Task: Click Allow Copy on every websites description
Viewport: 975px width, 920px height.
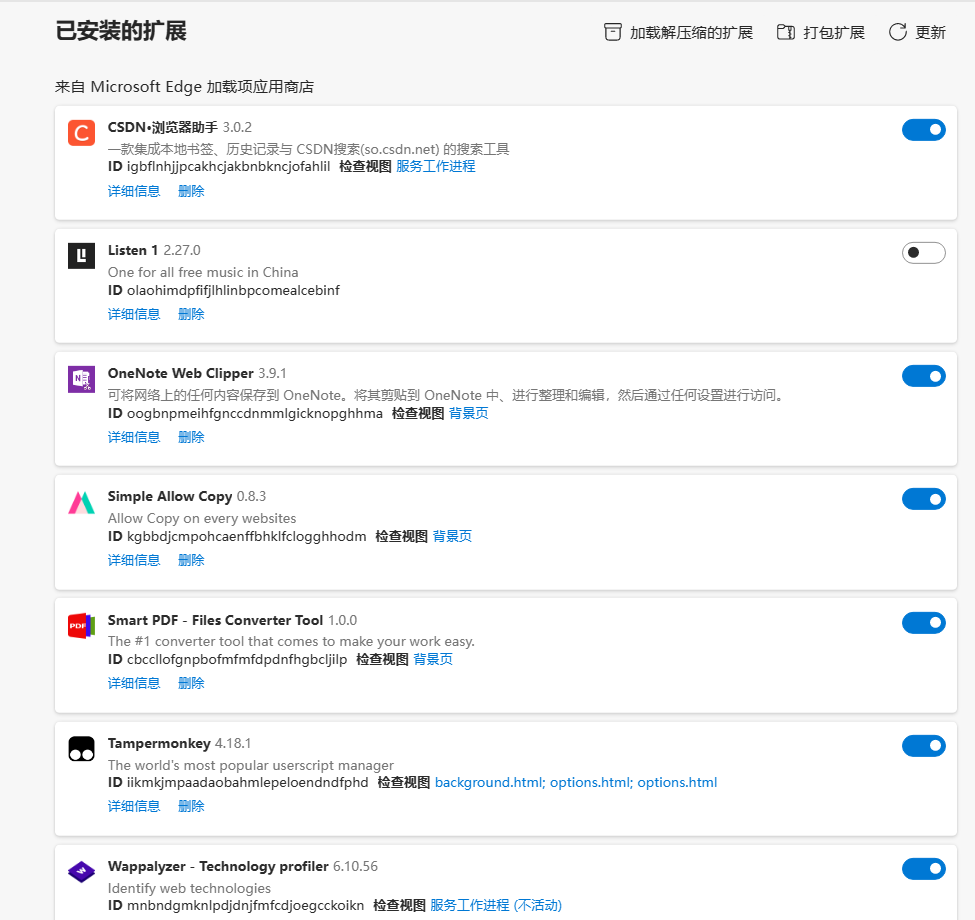Action: click(201, 518)
